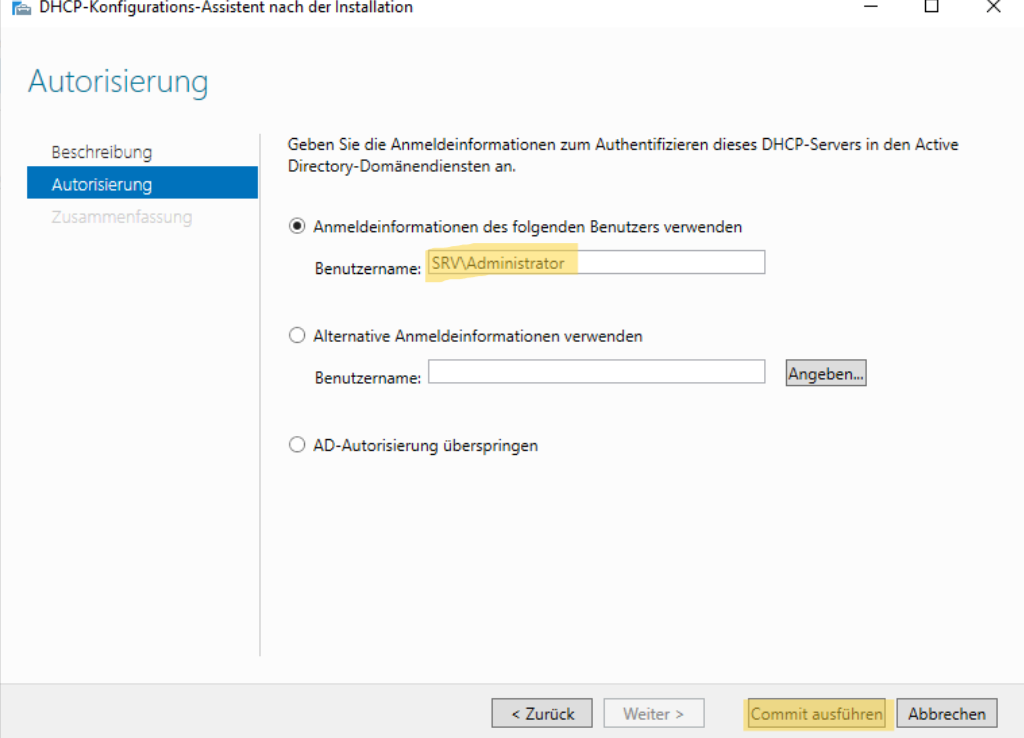Cancel the wizard via 'Abbrechen'

947,713
